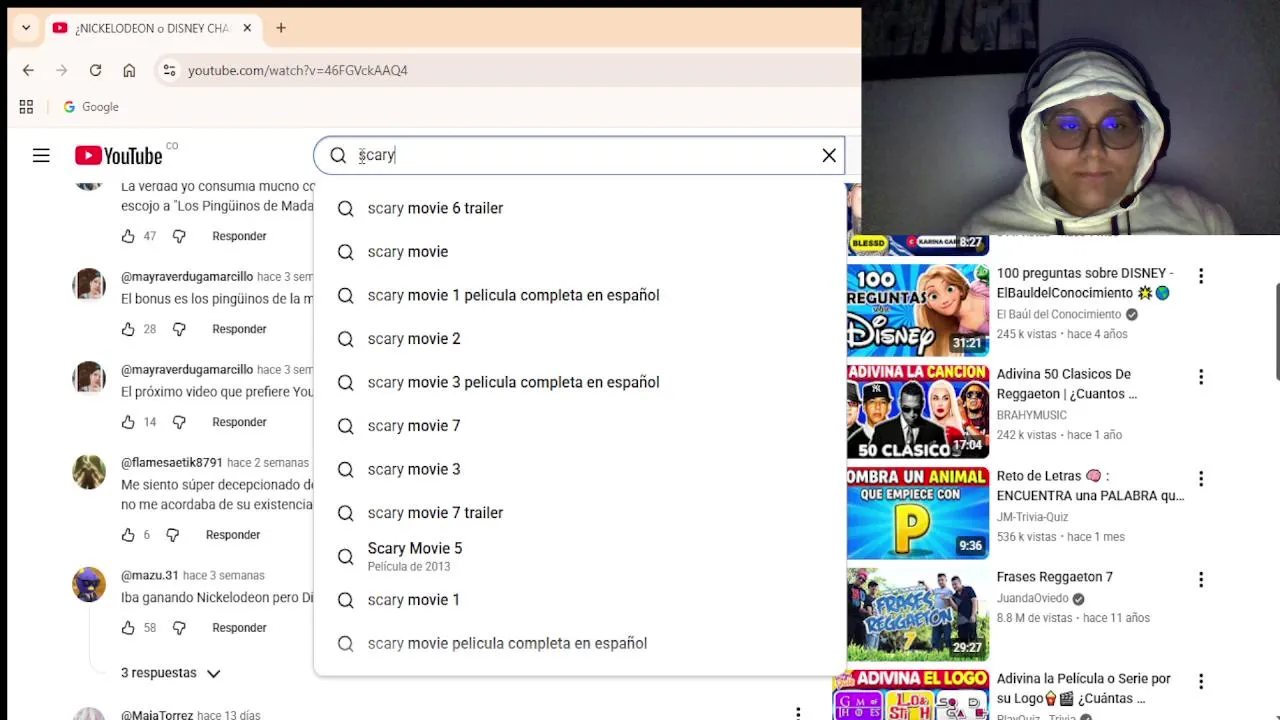Open the apps grid in bookmarks bar
The width and height of the screenshot is (1280, 720).
coord(26,107)
